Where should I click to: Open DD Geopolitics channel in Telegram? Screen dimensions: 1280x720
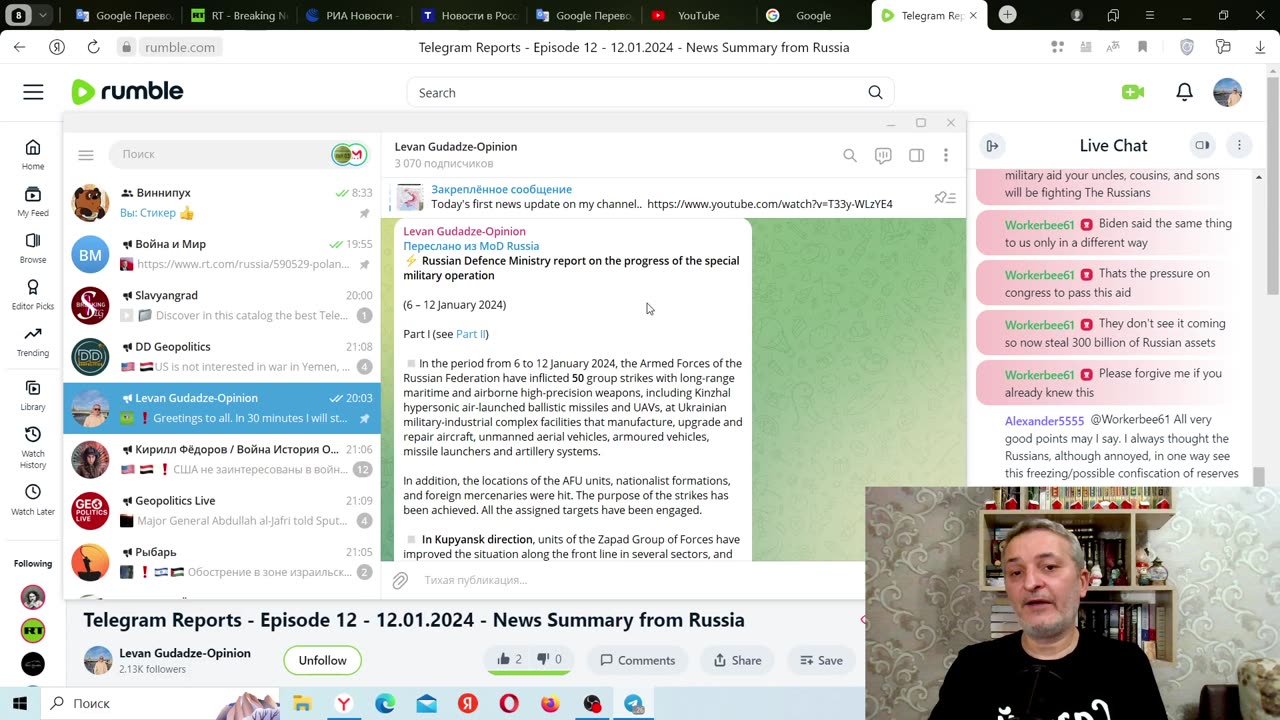(x=222, y=356)
